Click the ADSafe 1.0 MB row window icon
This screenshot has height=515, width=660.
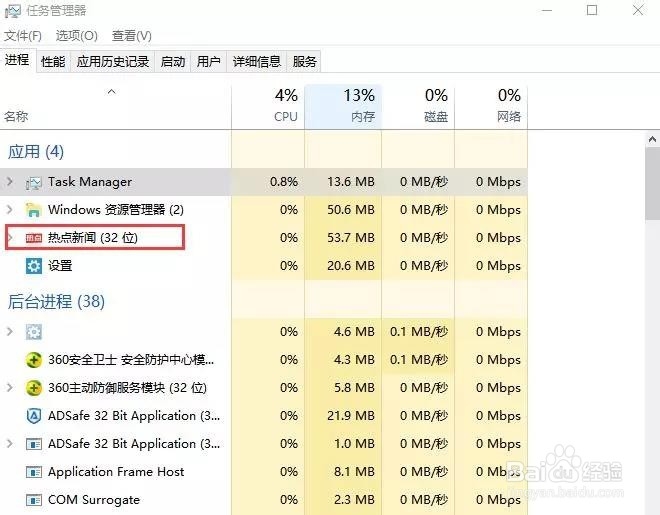pyautogui.click(x=34, y=444)
